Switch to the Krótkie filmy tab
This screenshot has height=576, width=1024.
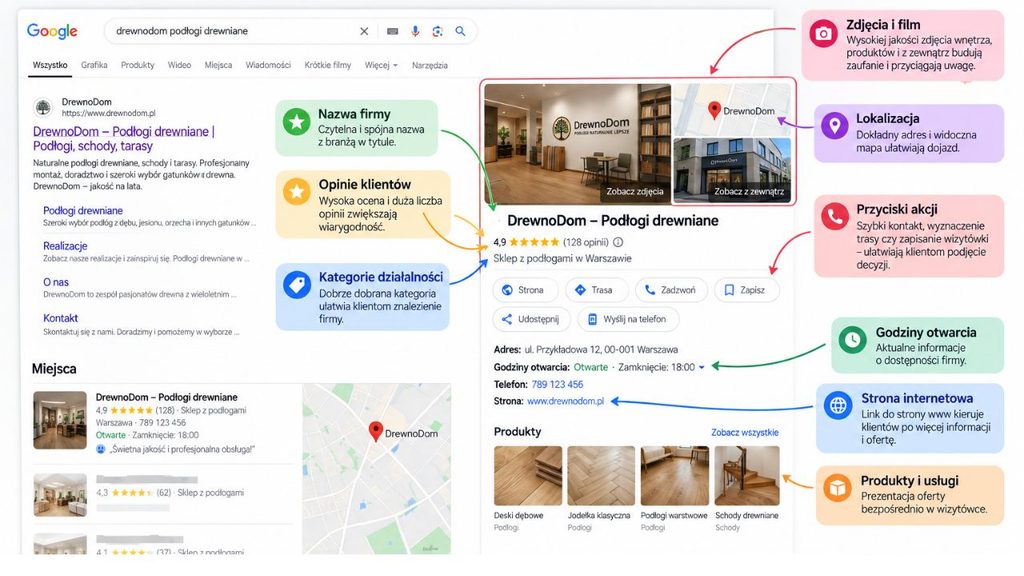(328, 65)
